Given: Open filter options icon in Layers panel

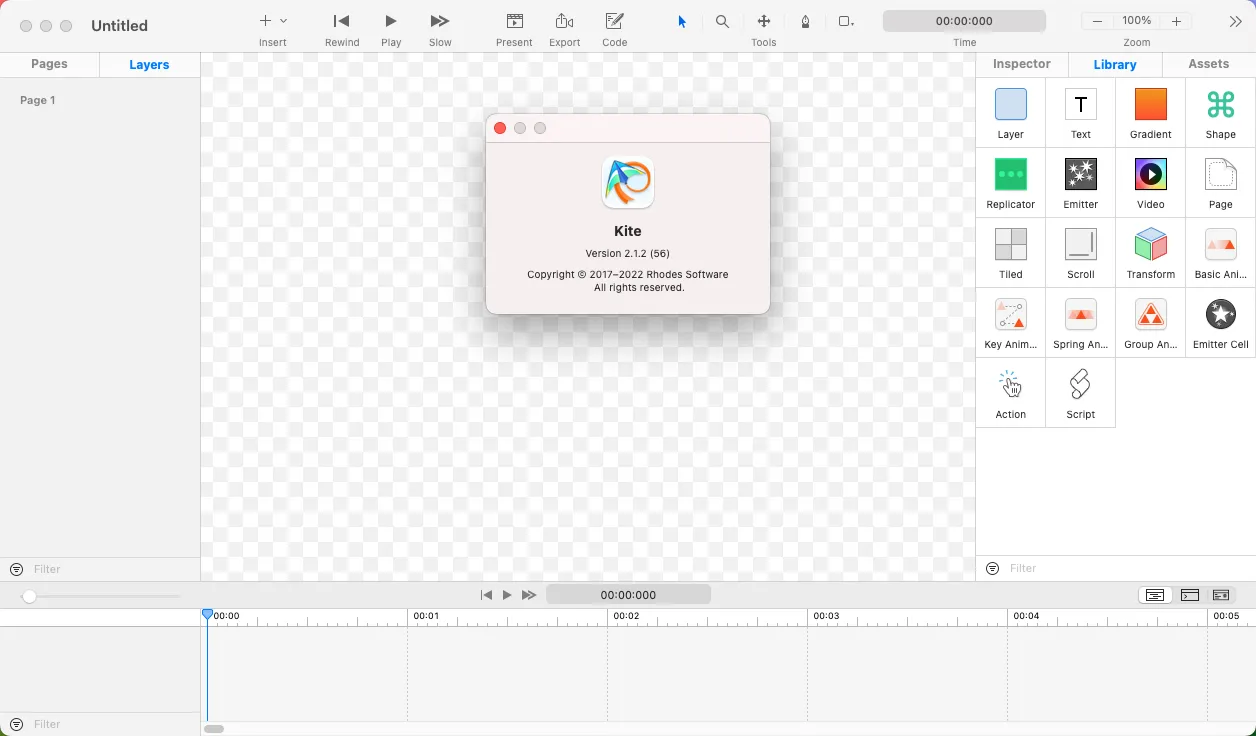Looking at the screenshot, I should [x=16, y=569].
